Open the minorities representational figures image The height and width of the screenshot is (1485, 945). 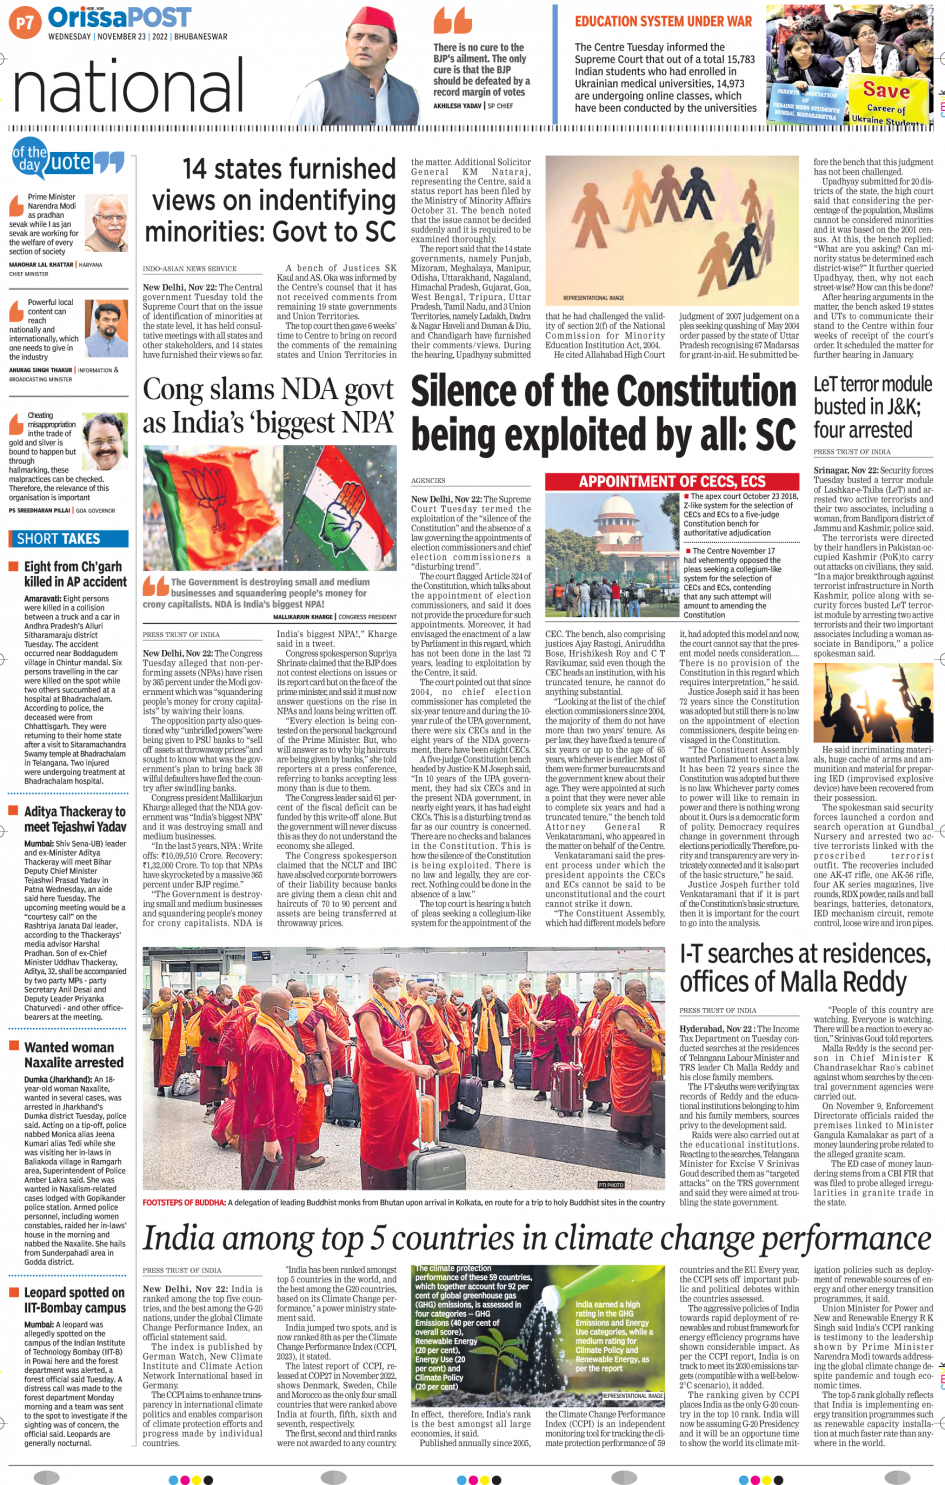point(671,233)
